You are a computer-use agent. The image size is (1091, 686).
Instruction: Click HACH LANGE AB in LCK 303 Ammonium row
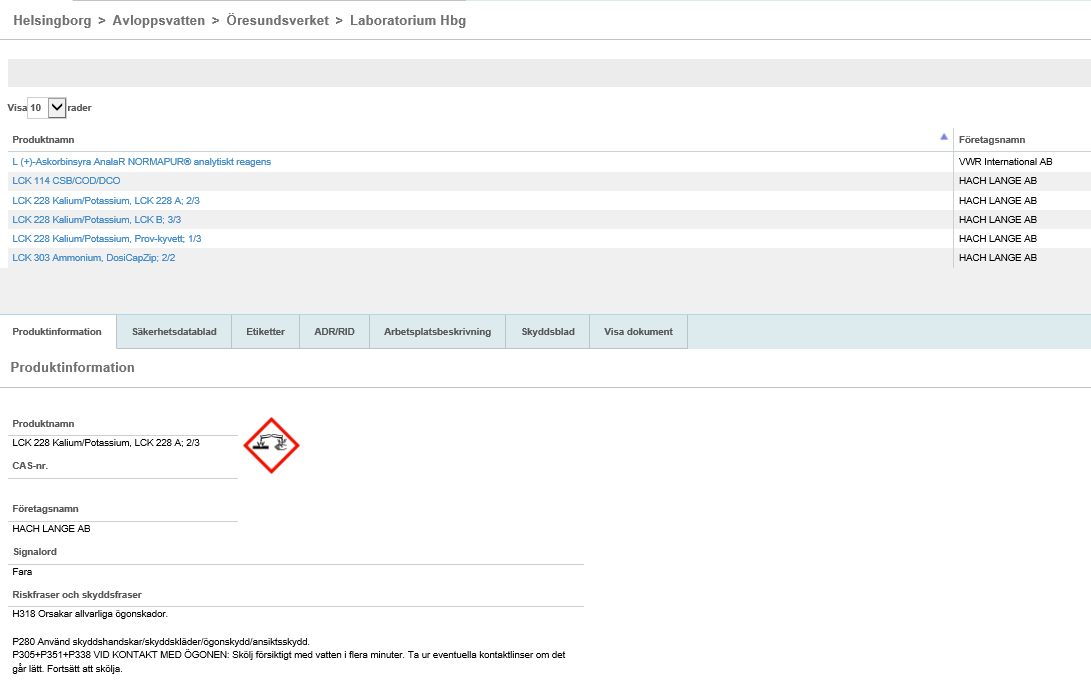[x=998, y=257]
